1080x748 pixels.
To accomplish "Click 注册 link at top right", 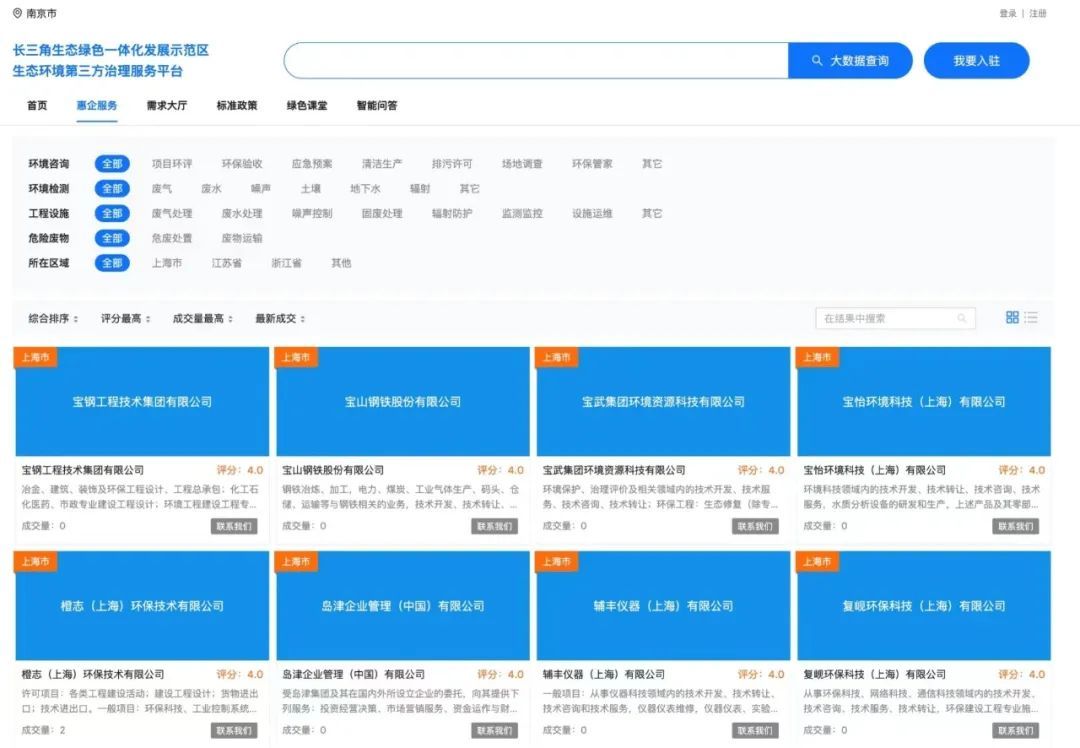I will [x=1037, y=13].
